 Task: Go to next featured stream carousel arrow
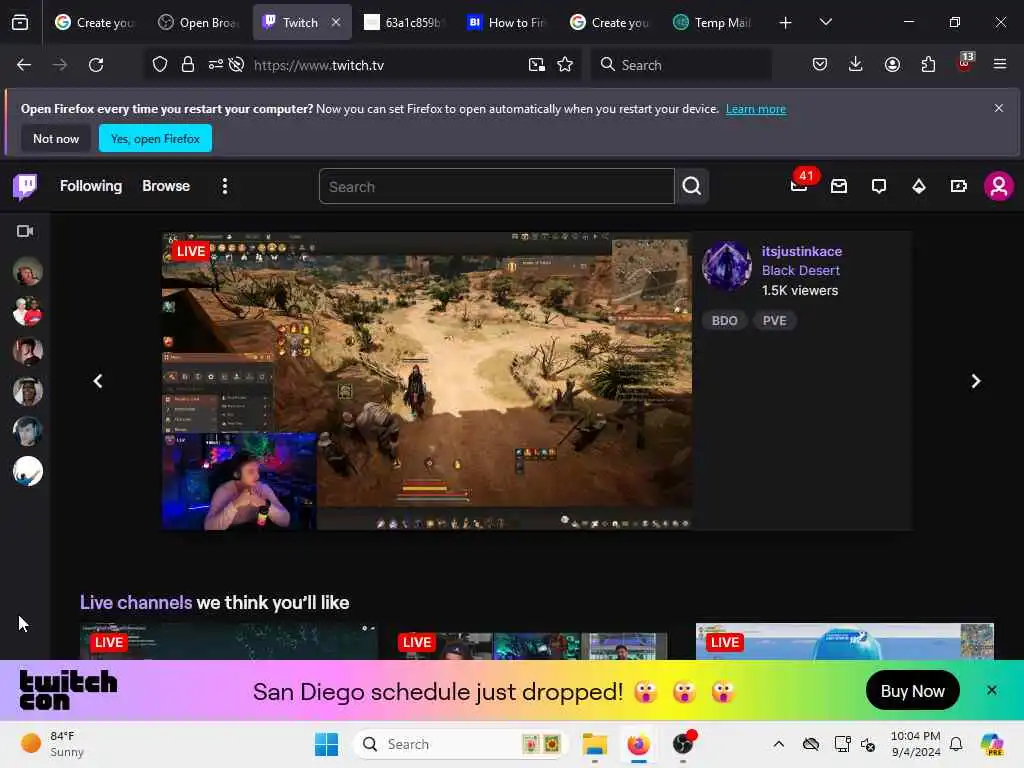[x=976, y=381]
